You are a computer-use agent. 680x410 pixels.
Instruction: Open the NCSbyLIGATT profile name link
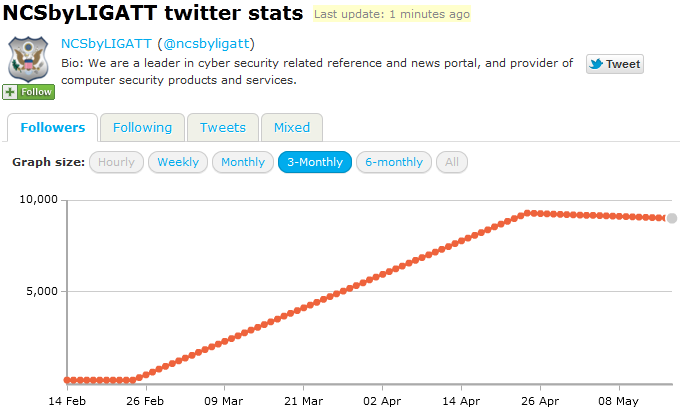click(106, 44)
